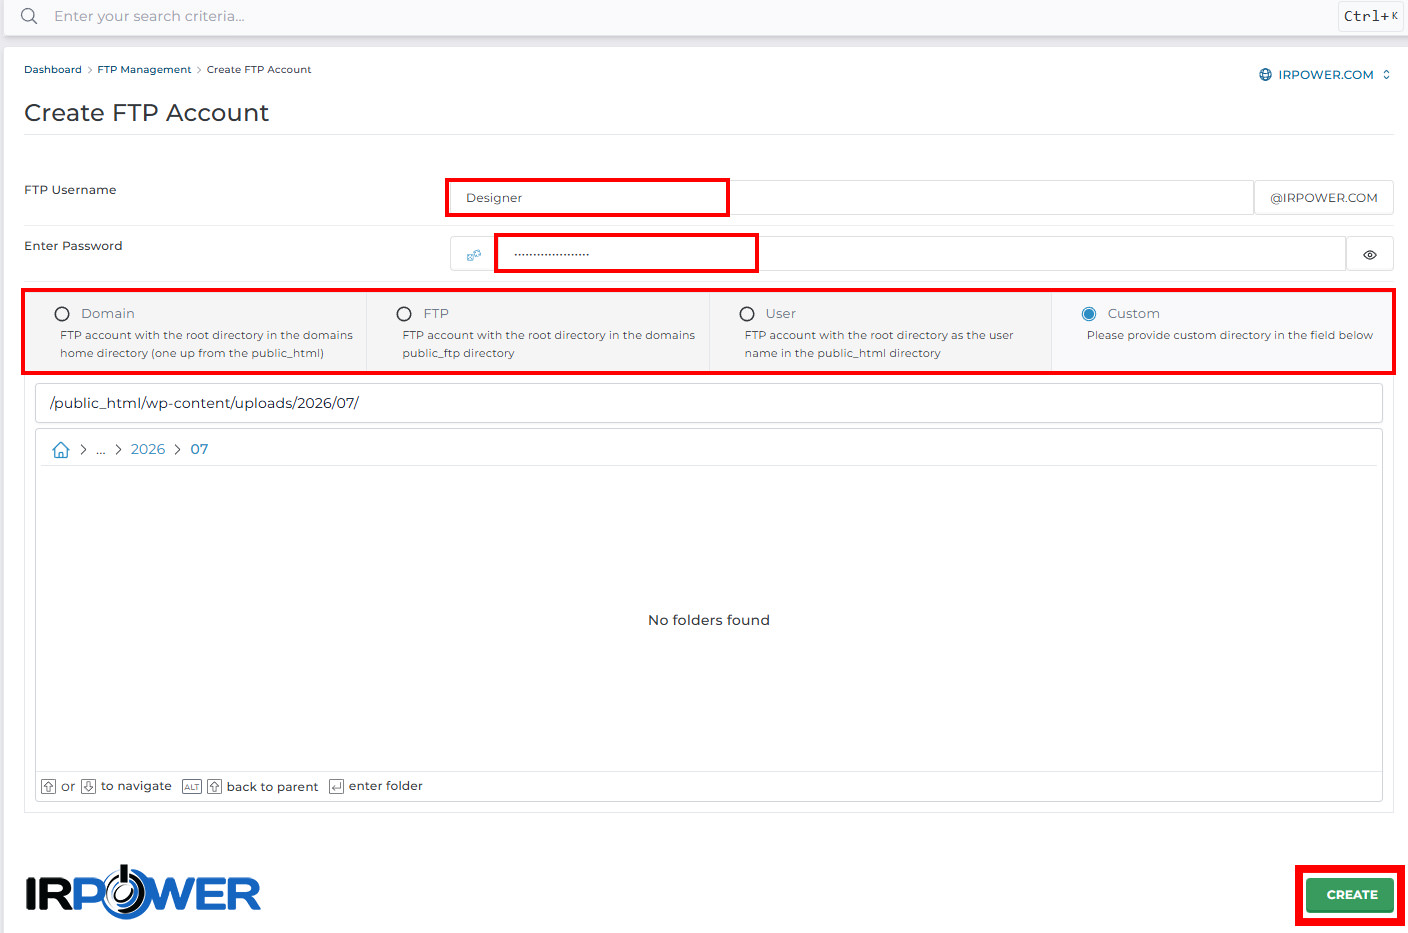Click the FTP Username input field
The image size is (1408, 933).
pos(851,198)
